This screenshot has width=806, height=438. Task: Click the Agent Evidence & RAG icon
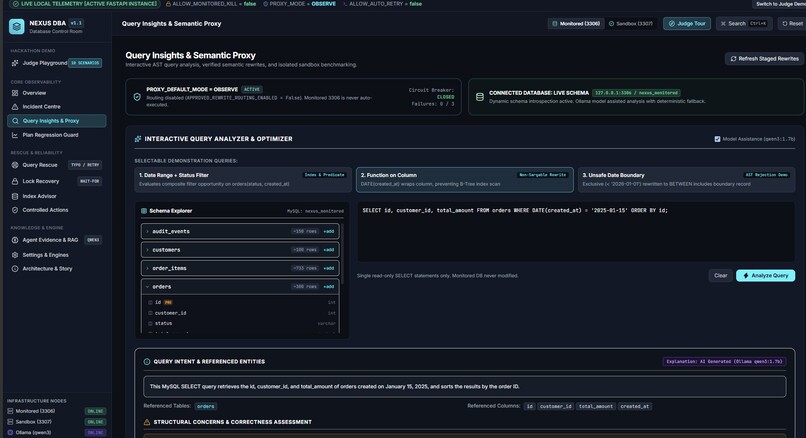coord(15,240)
